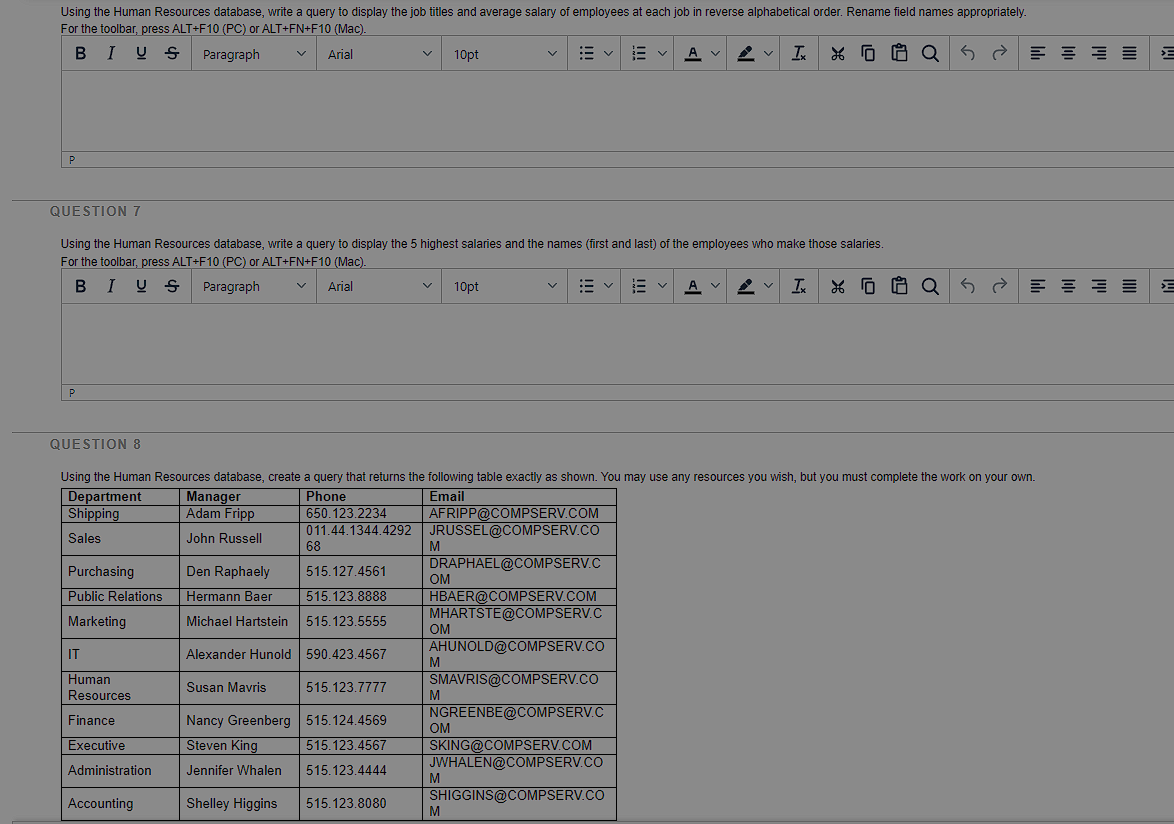Viewport: 1174px width, 824px height.
Task: Click the Undo arrow icon
Action: click(x=967, y=53)
